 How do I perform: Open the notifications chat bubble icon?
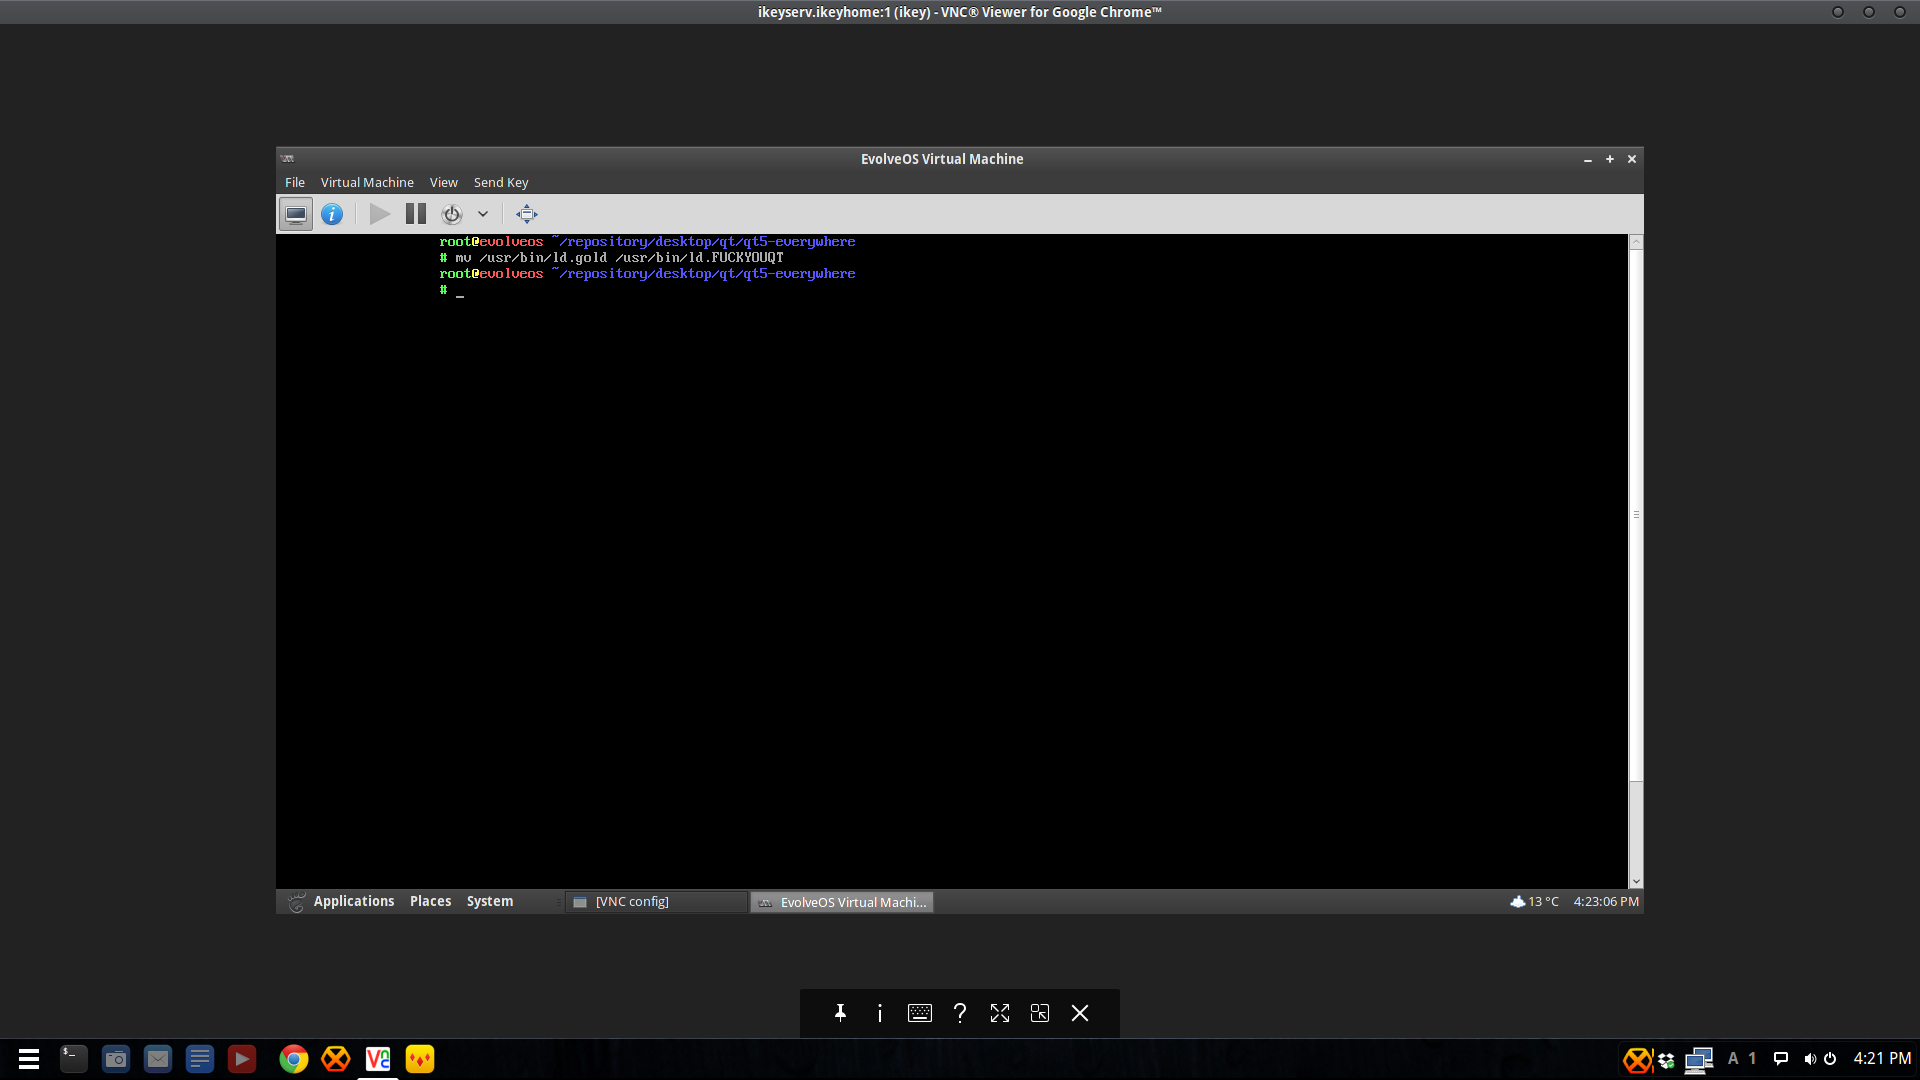click(1781, 1058)
